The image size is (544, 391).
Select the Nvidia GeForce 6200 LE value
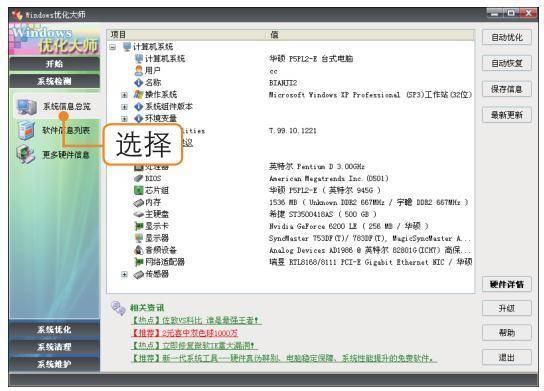pyautogui.click(x=349, y=226)
